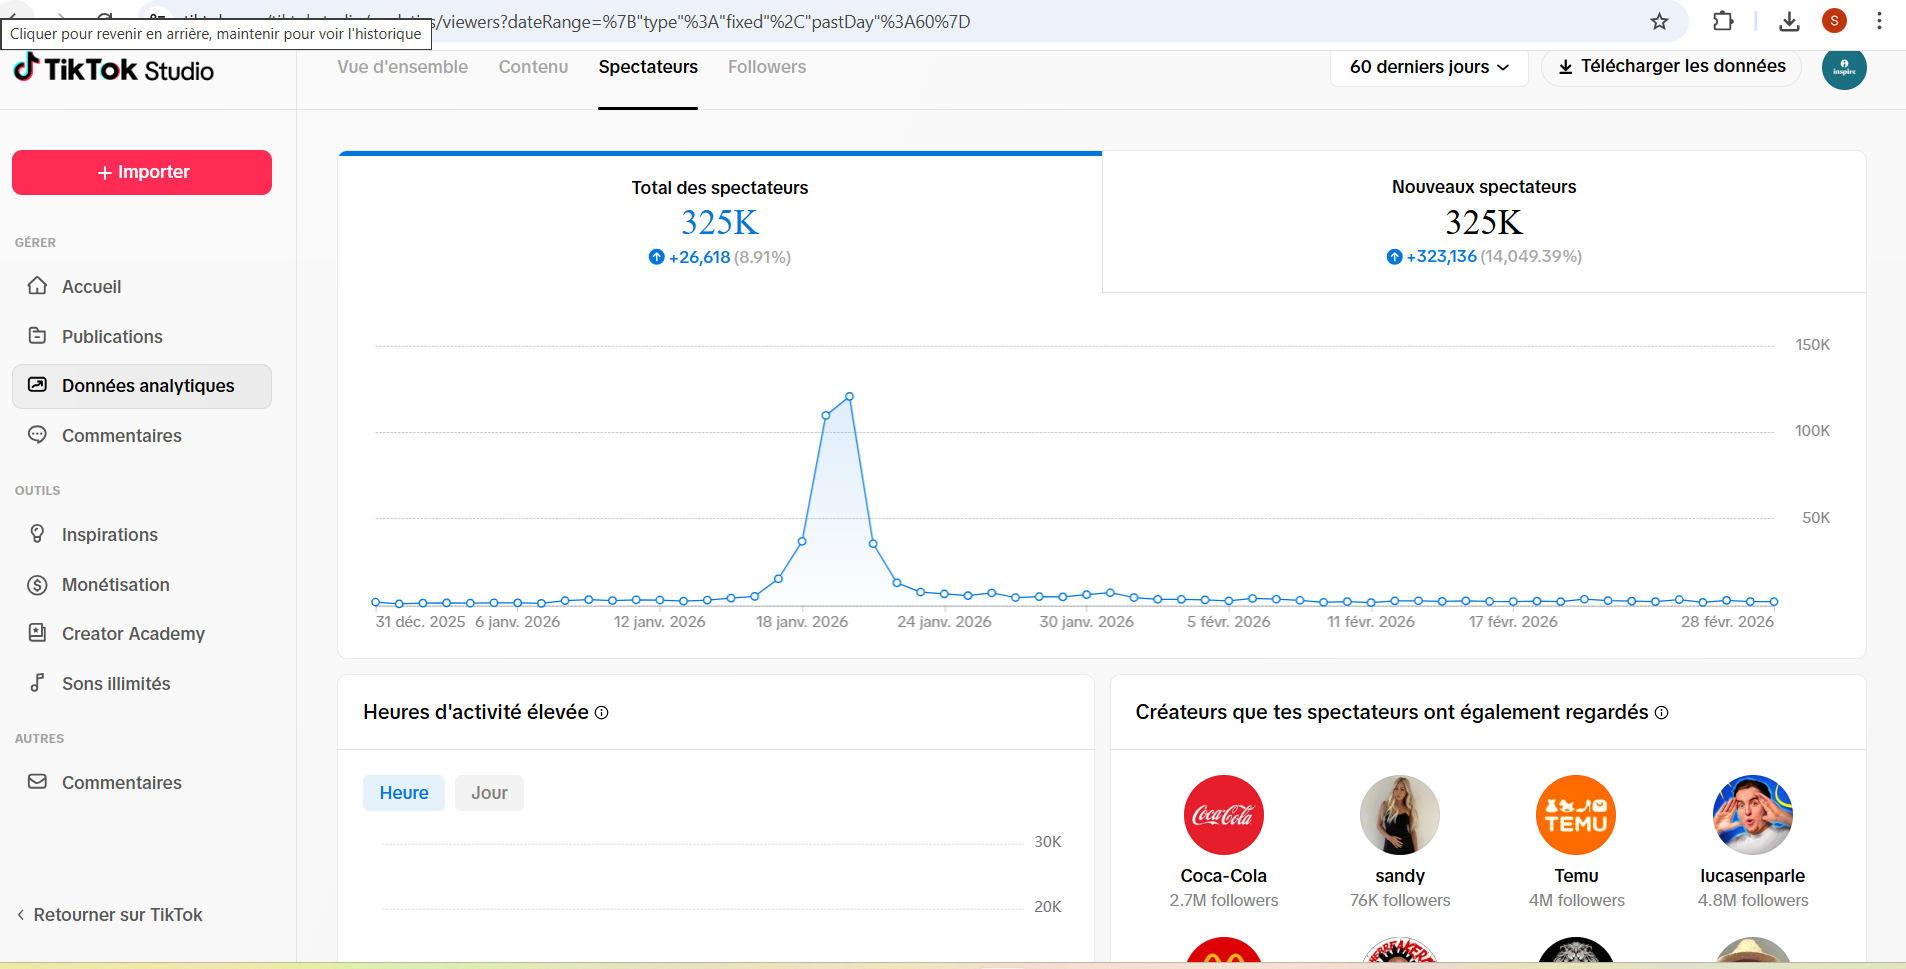Open the Vue d'ensemble tab
The height and width of the screenshot is (969, 1906).
pyautogui.click(x=402, y=67)
